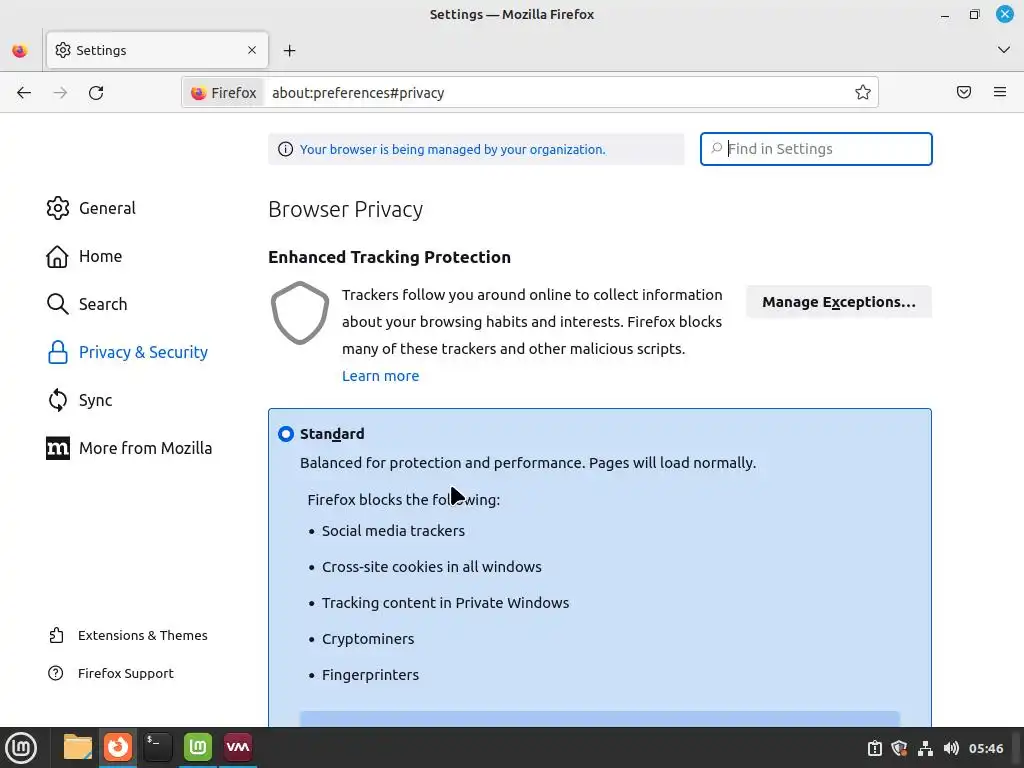Open the terminal from taskbar

pos(157,748)
